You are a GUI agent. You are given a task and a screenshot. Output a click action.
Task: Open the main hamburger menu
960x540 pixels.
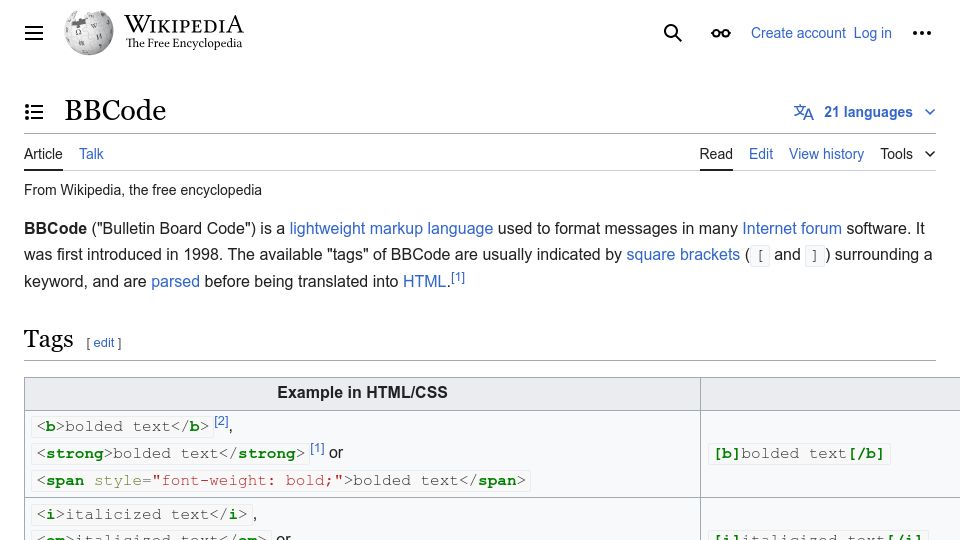coord(34,33)
